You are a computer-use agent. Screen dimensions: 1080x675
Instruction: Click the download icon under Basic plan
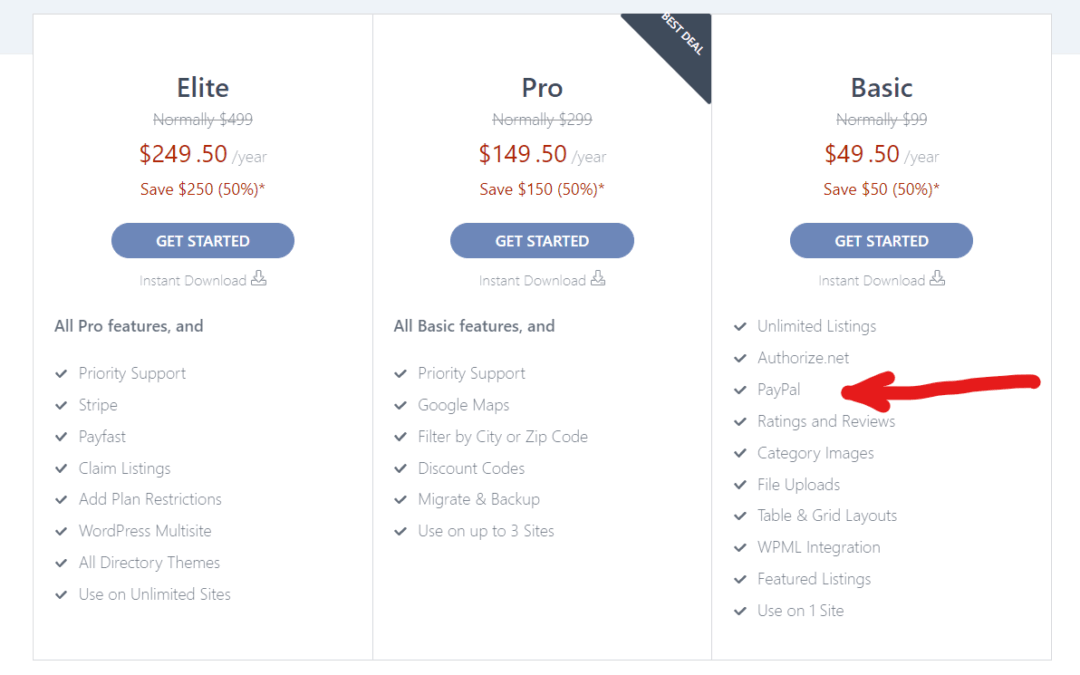937,279
